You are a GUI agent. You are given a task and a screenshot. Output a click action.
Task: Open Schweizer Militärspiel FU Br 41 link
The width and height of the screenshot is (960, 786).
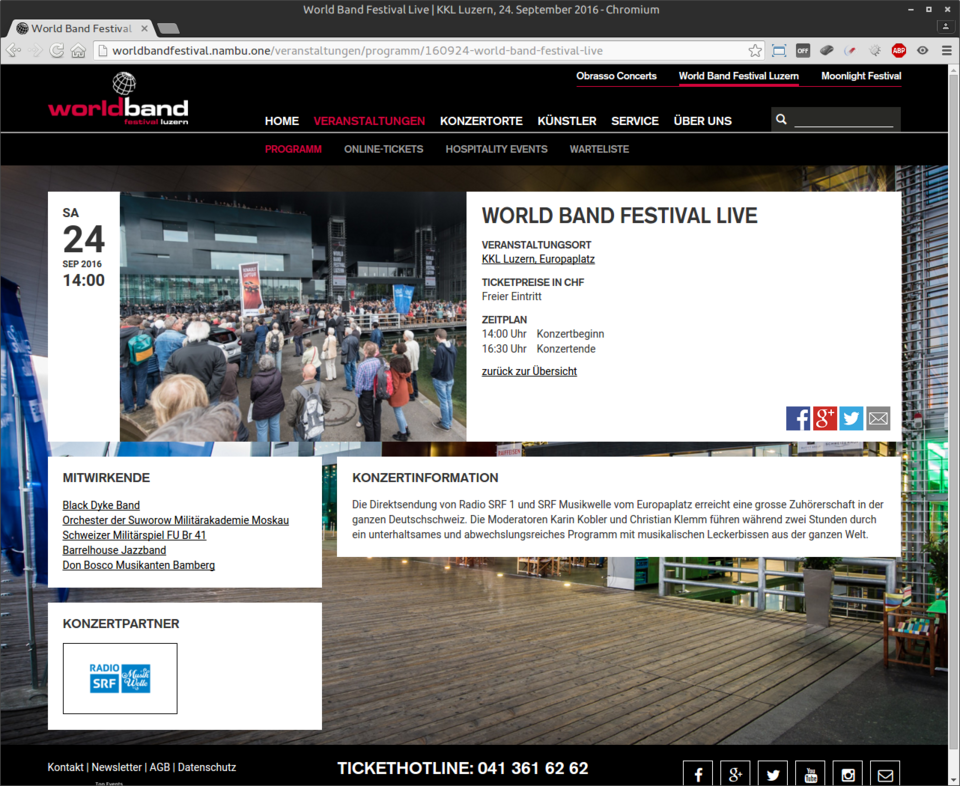[x=134, y=535]
